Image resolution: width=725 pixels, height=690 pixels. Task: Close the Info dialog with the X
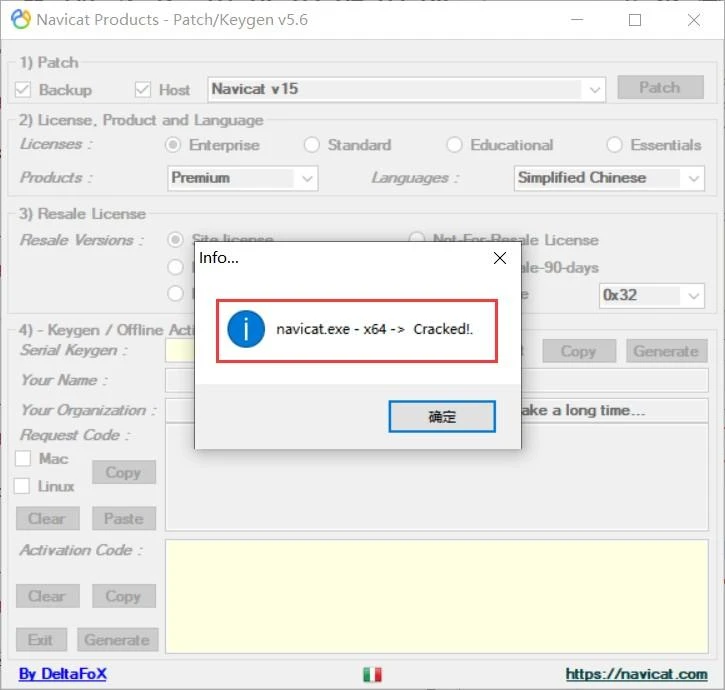(500, 258)
